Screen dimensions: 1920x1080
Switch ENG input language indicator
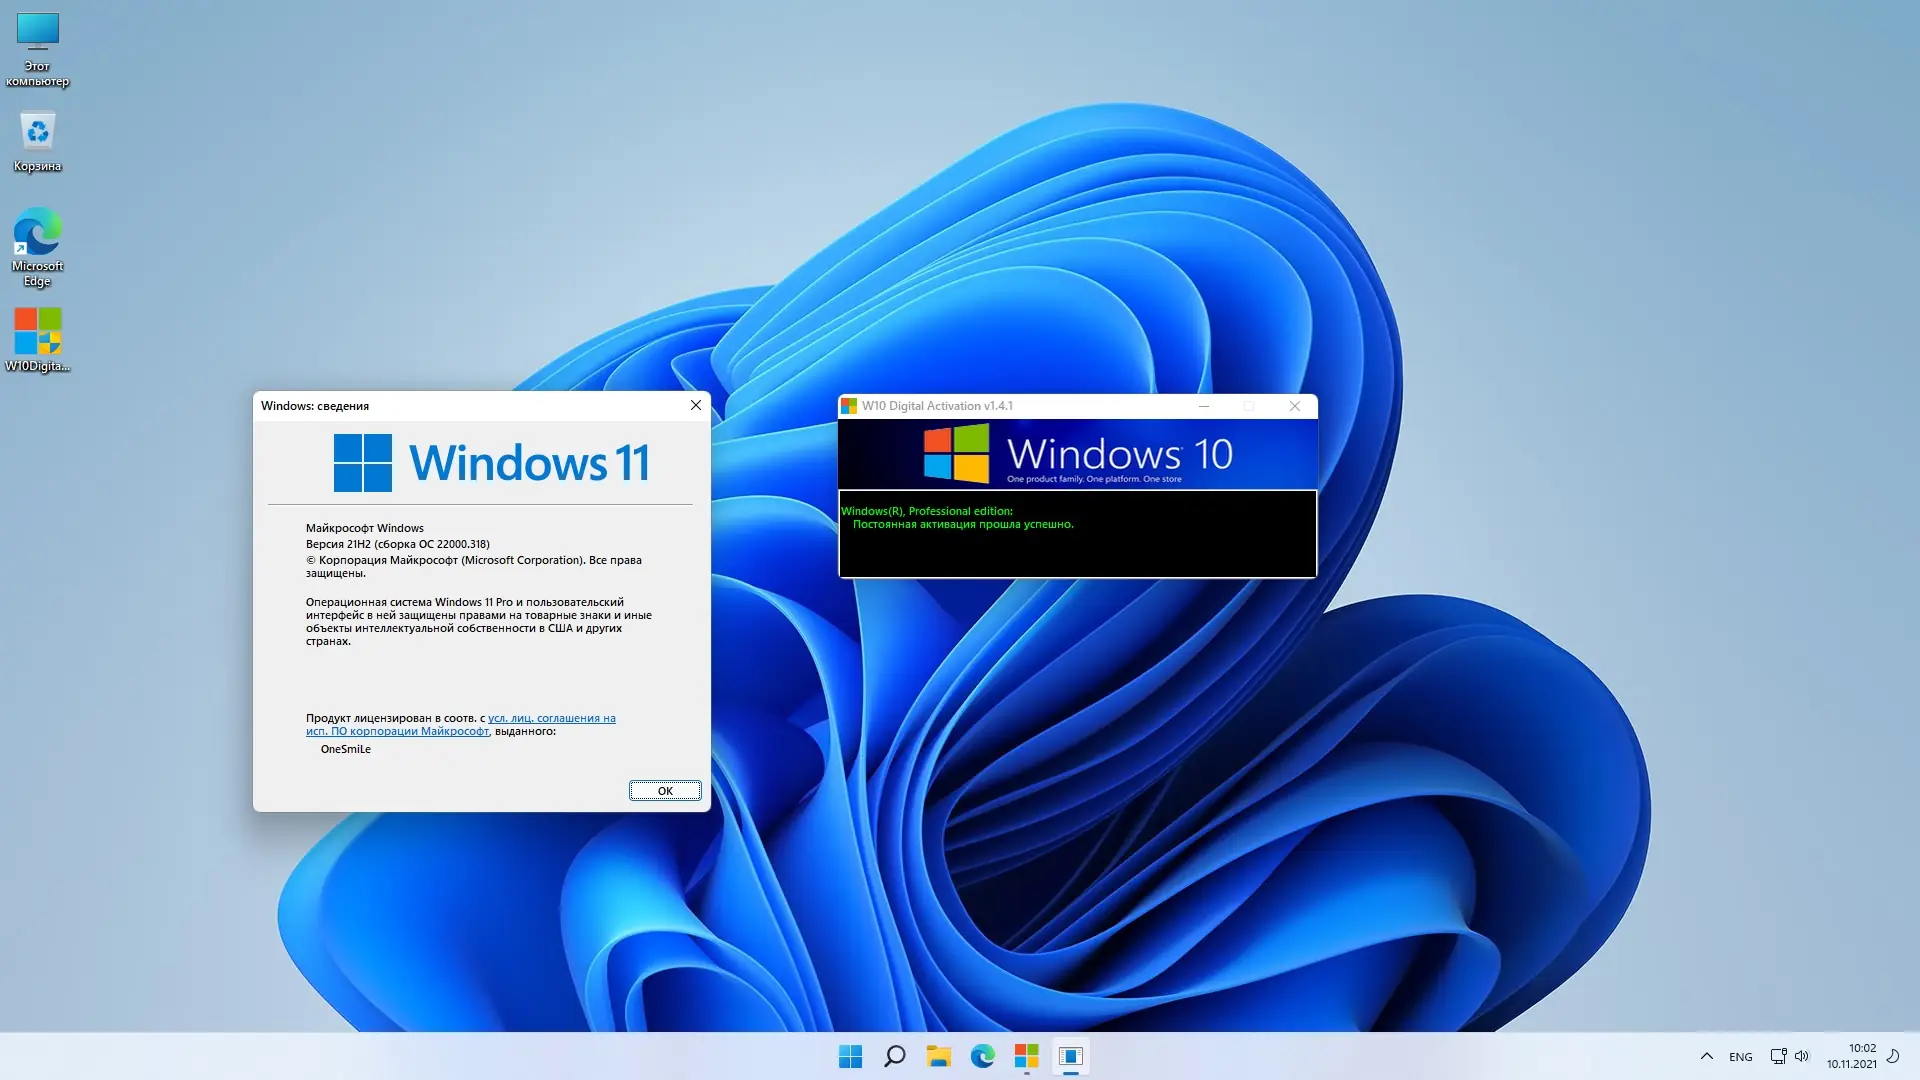coord(1740,1056)
